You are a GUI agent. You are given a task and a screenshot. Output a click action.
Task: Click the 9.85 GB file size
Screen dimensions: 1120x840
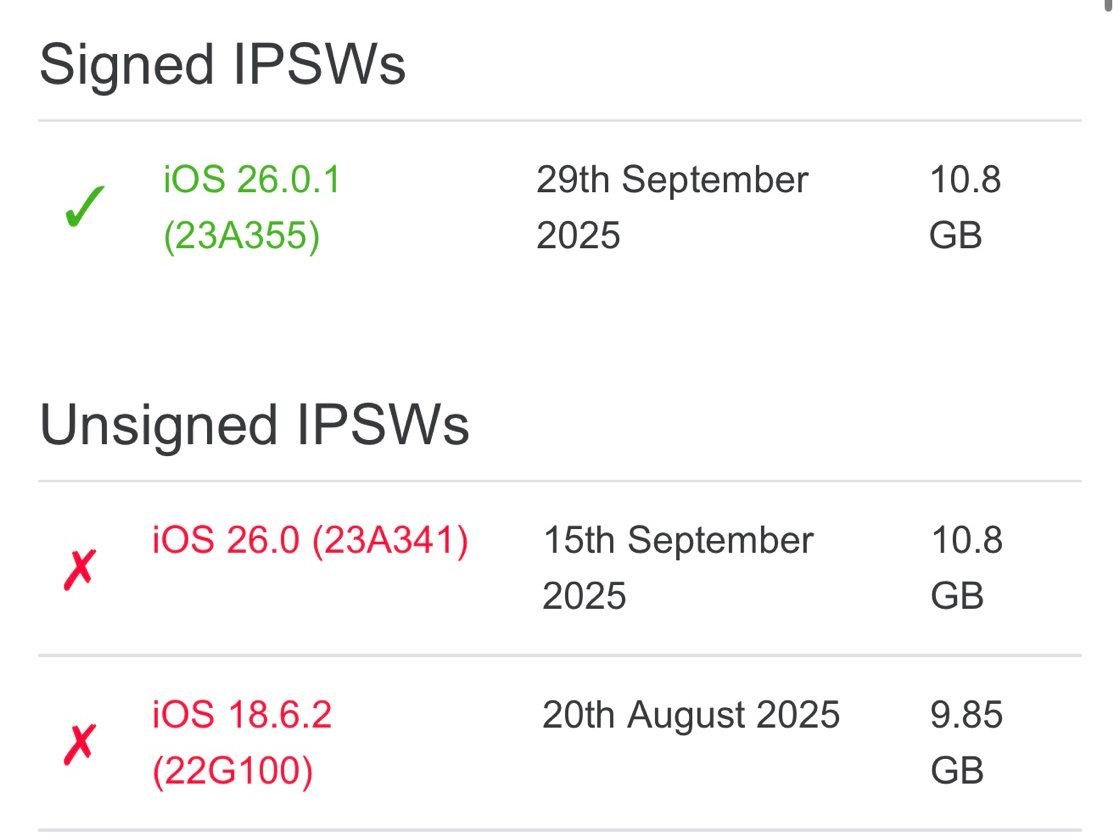(966, 743)
